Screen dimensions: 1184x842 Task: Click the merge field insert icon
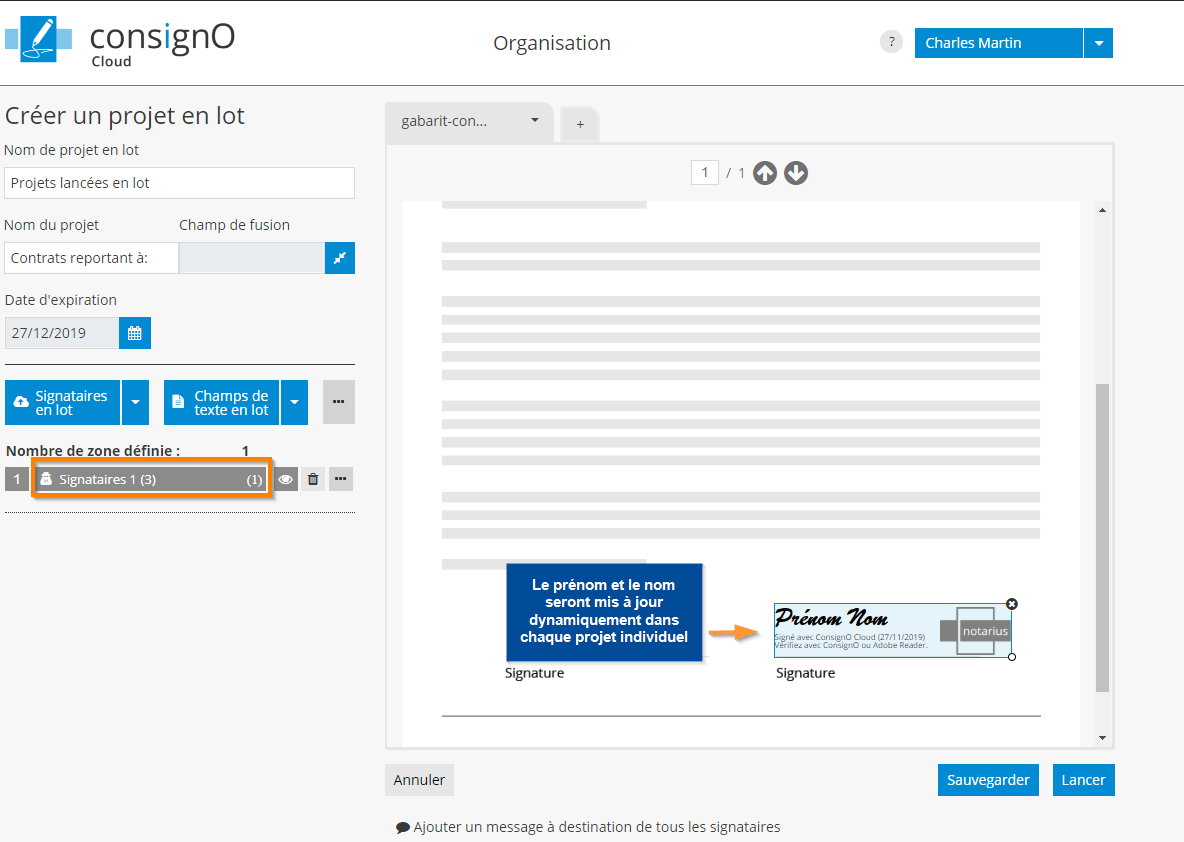pos(340,258)
